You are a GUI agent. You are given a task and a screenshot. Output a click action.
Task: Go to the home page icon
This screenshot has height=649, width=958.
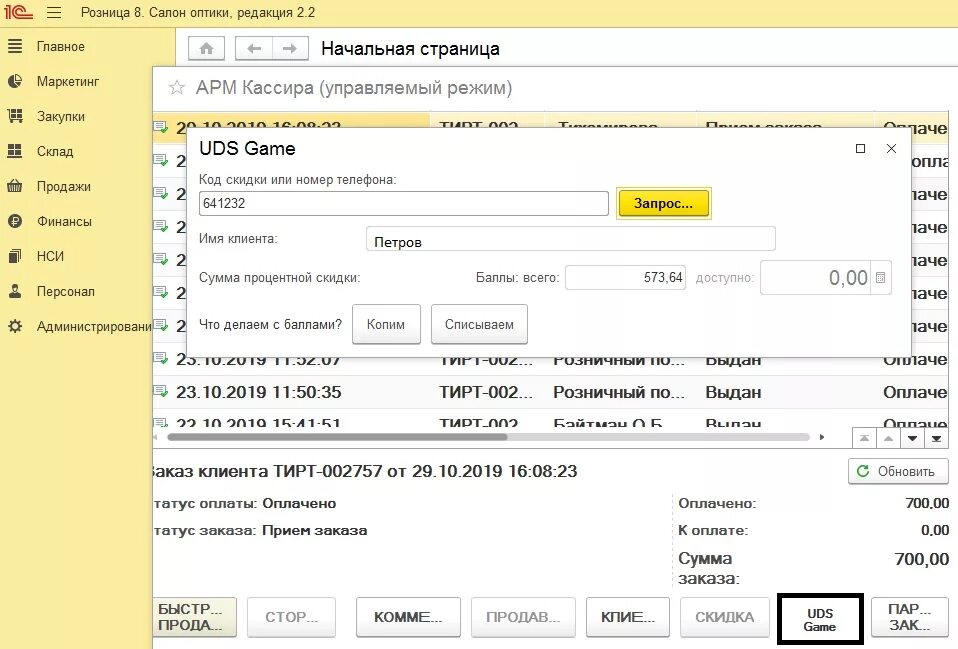[x=207, y=48]
